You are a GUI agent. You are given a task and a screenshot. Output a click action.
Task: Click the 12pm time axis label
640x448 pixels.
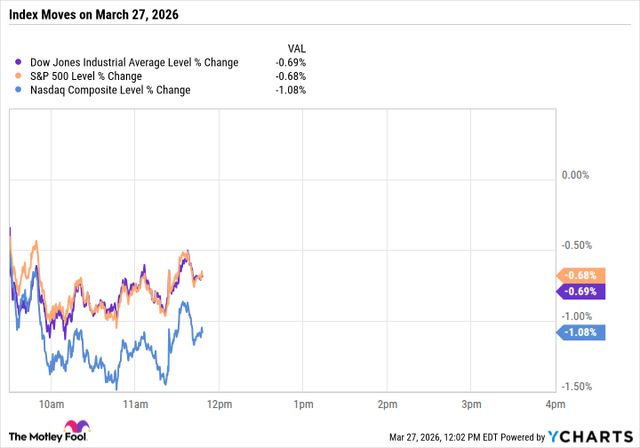219,403
